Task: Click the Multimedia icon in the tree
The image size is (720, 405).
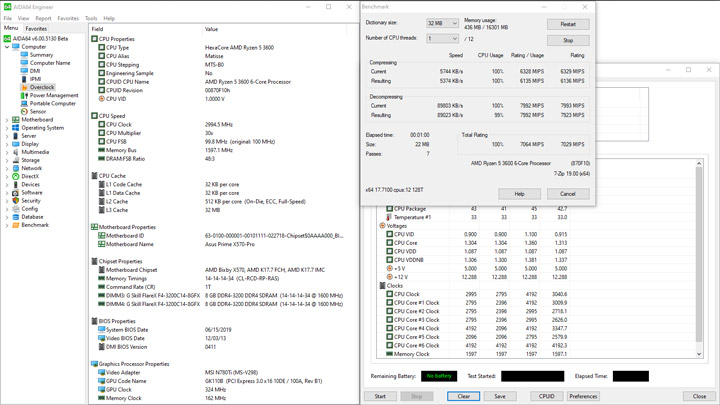Action: (x=16, y=152)
